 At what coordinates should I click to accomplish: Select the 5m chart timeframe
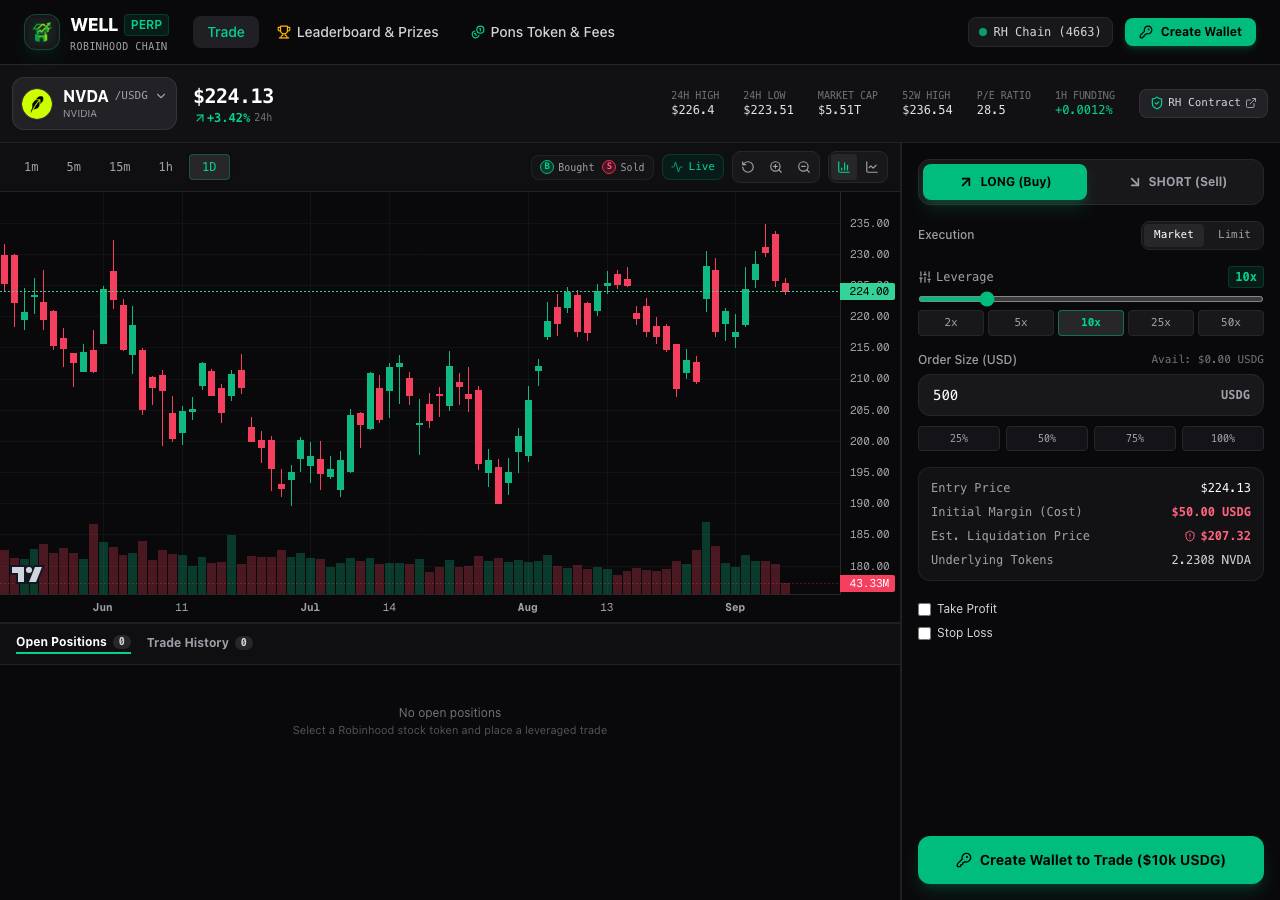tap(74, 167)
